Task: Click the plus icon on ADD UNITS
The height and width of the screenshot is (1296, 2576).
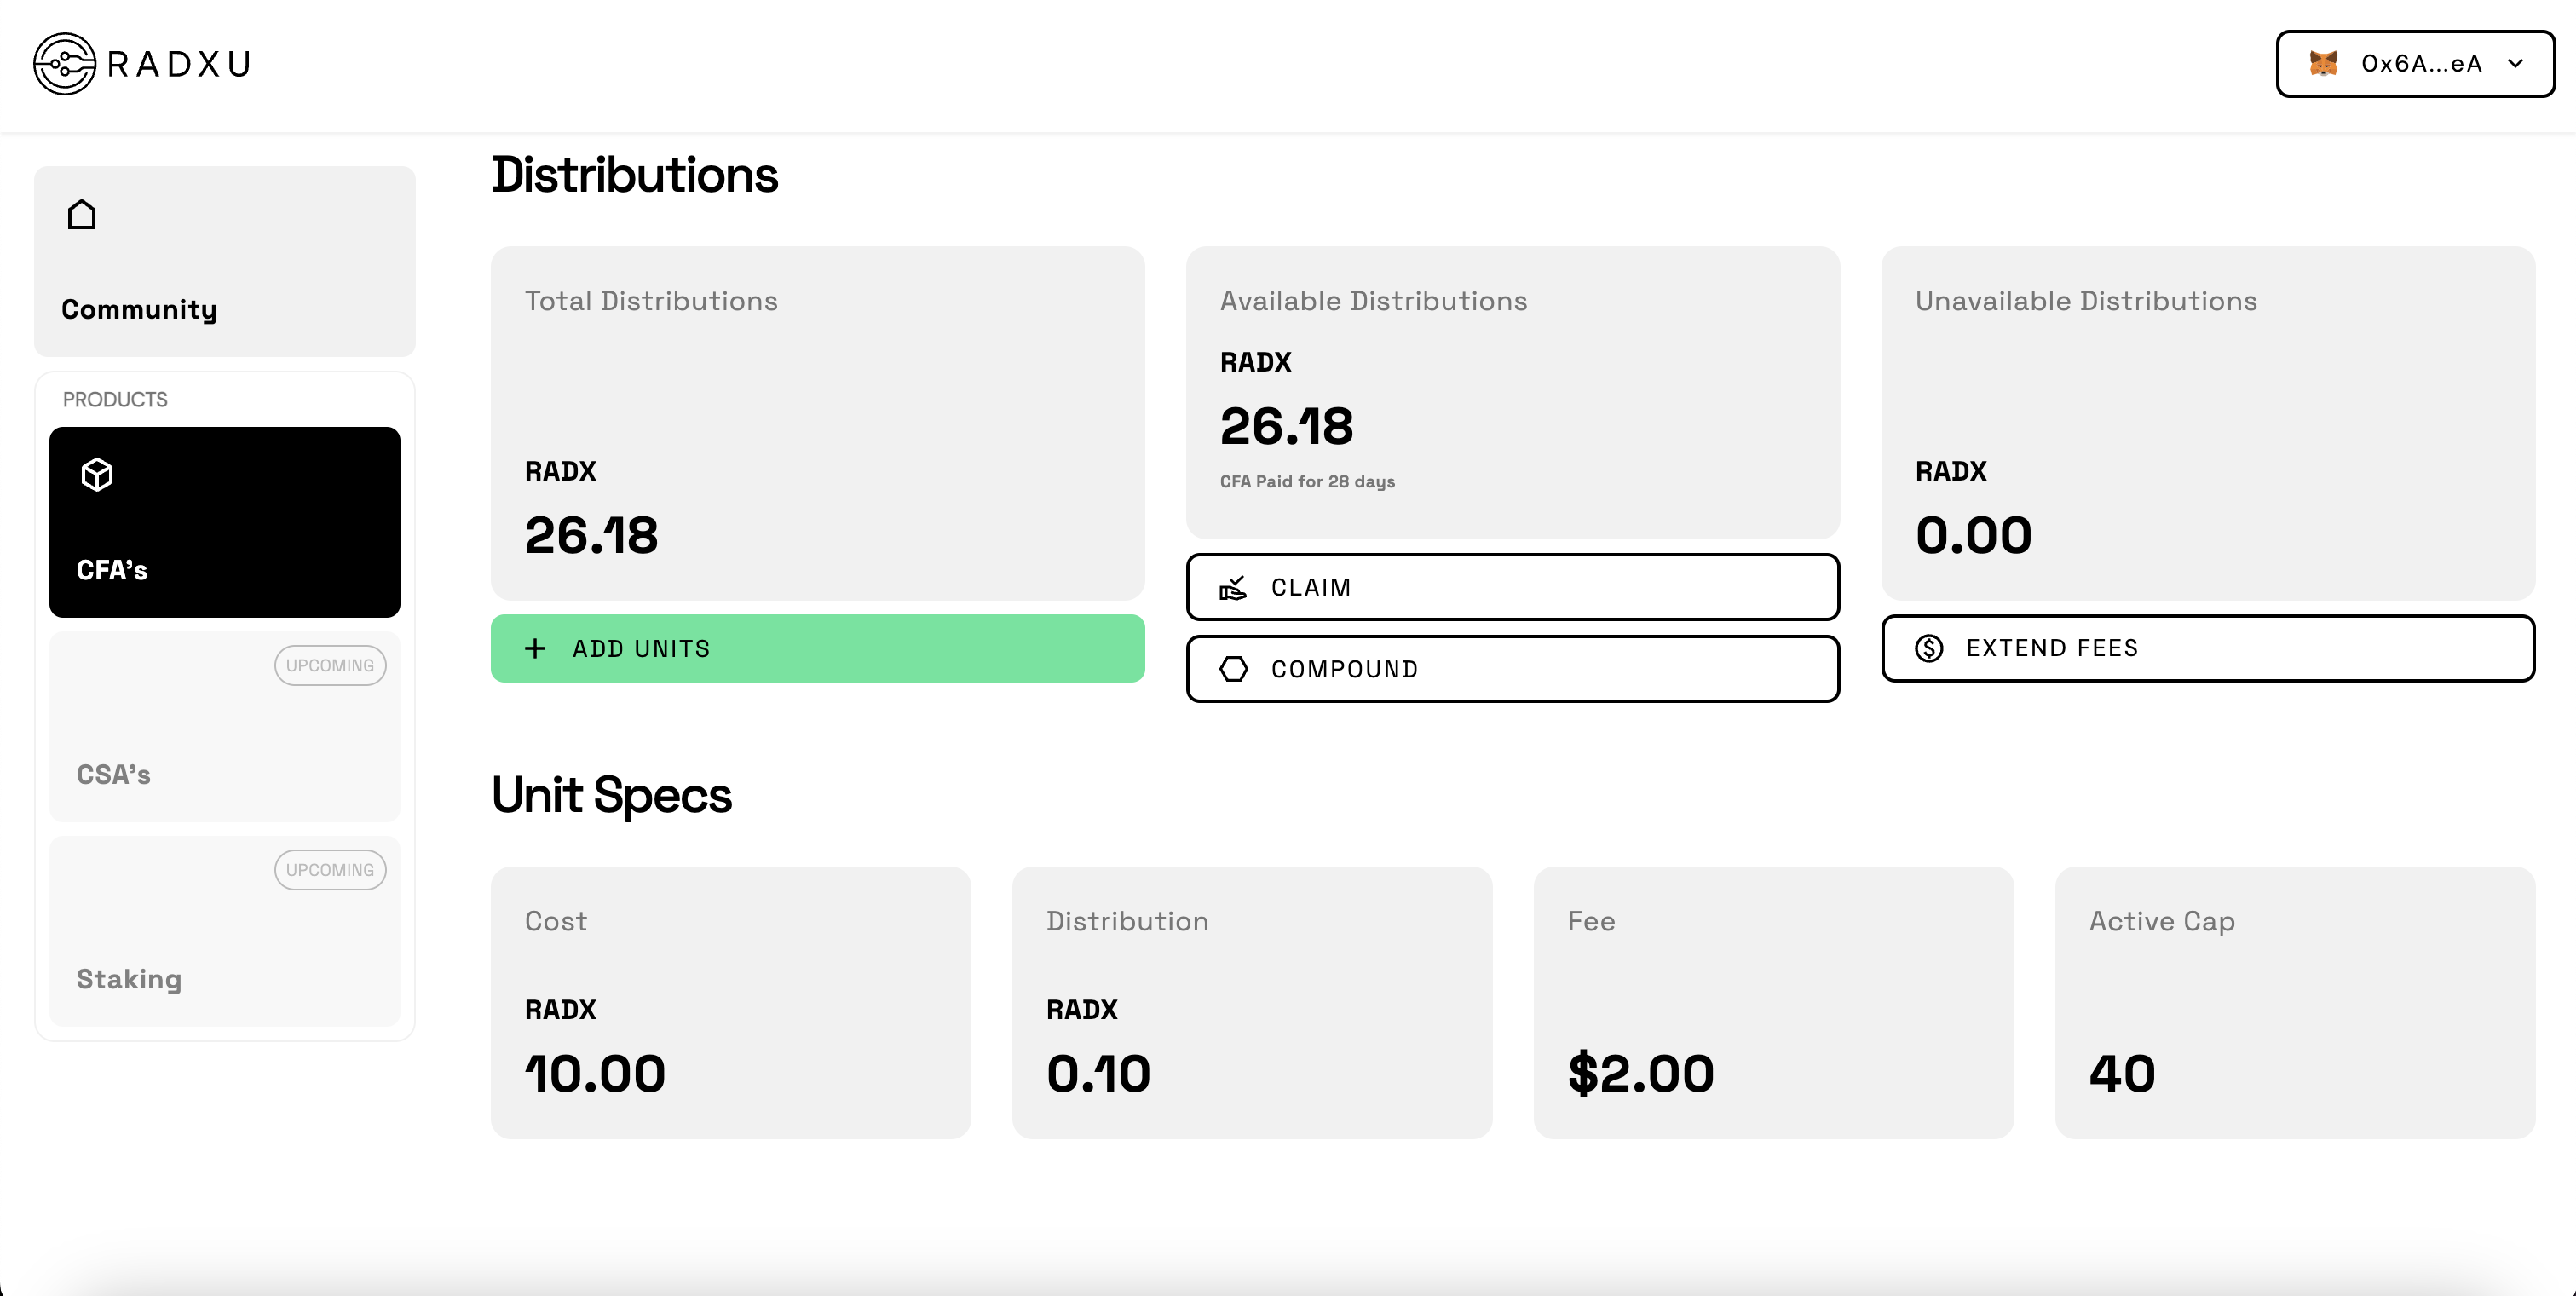Action: [534, 648]
